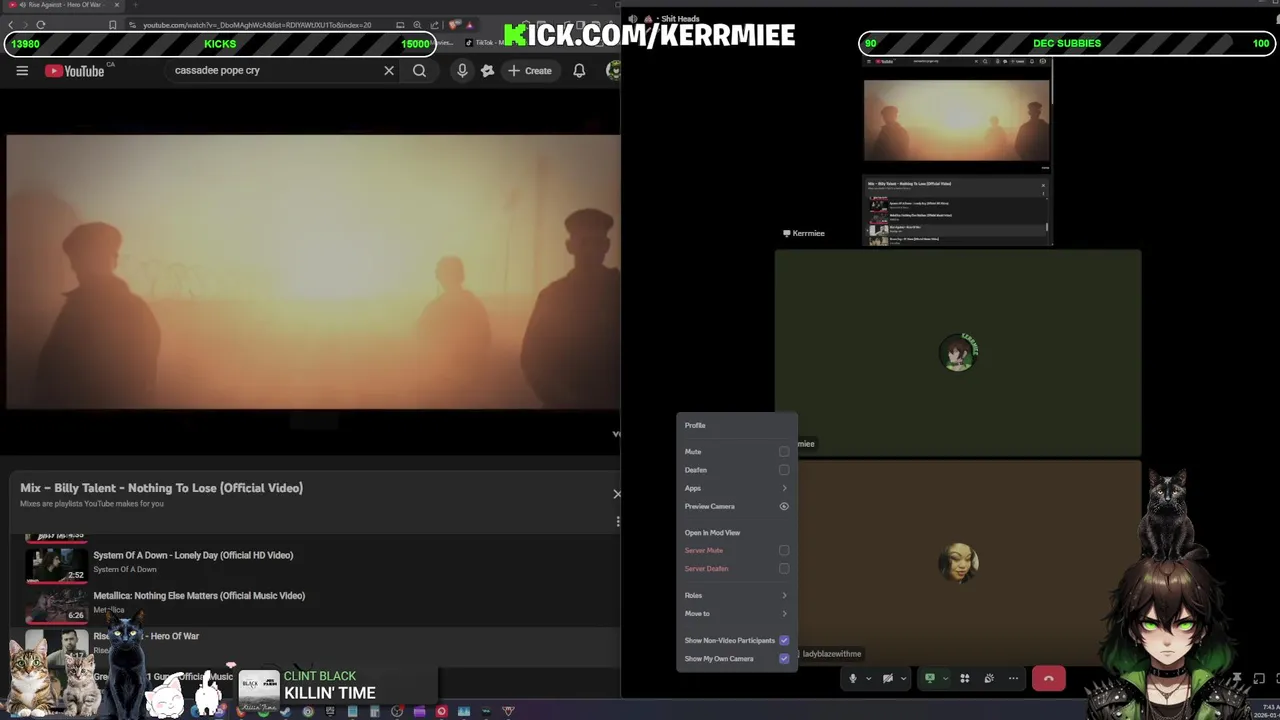Open Discord activities launcher icon
Screen dimensions: 1280x720
click(965, 678)
